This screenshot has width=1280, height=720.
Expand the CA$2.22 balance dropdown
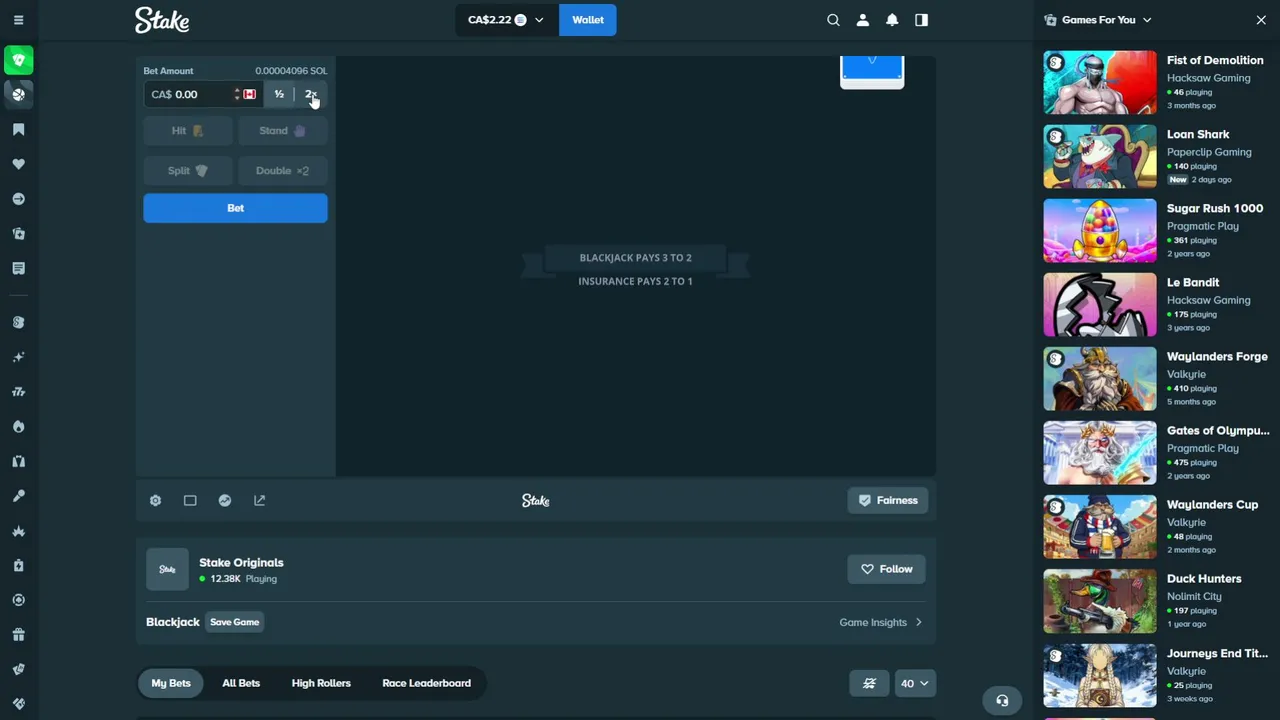click(506, 20)
